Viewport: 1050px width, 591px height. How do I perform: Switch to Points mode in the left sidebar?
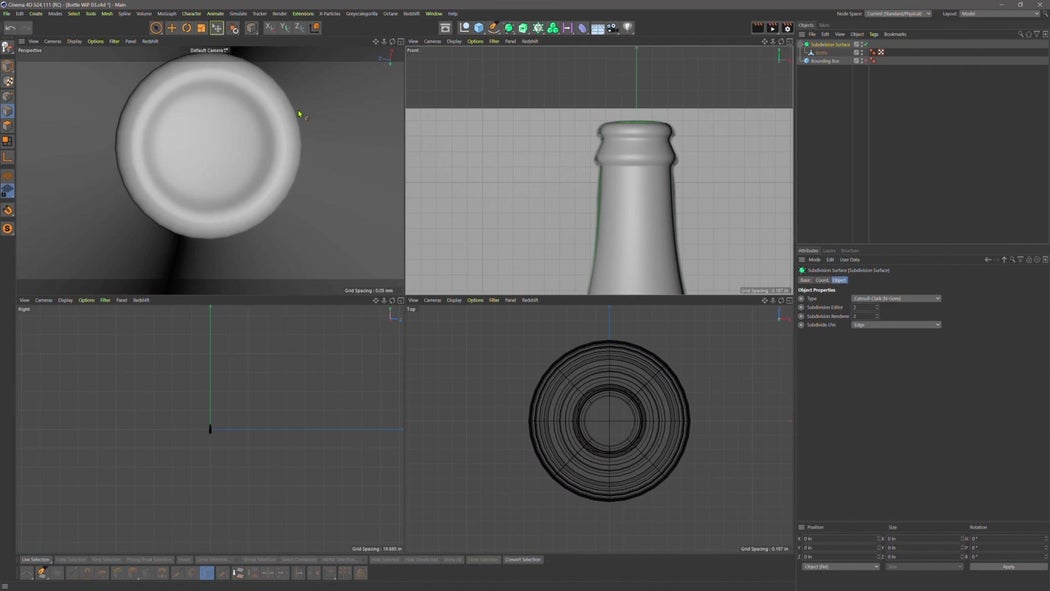pos(6,141)
